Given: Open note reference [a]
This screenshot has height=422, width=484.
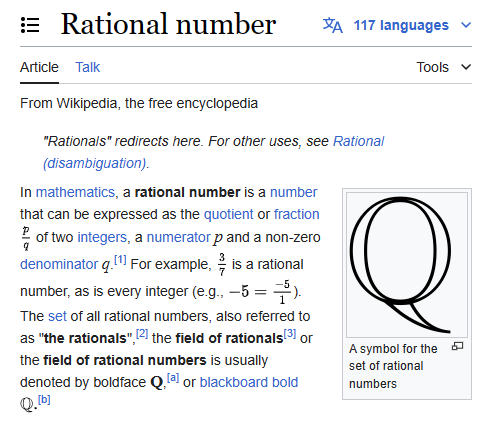Looking at the screenshot, I should click(173, 378).
